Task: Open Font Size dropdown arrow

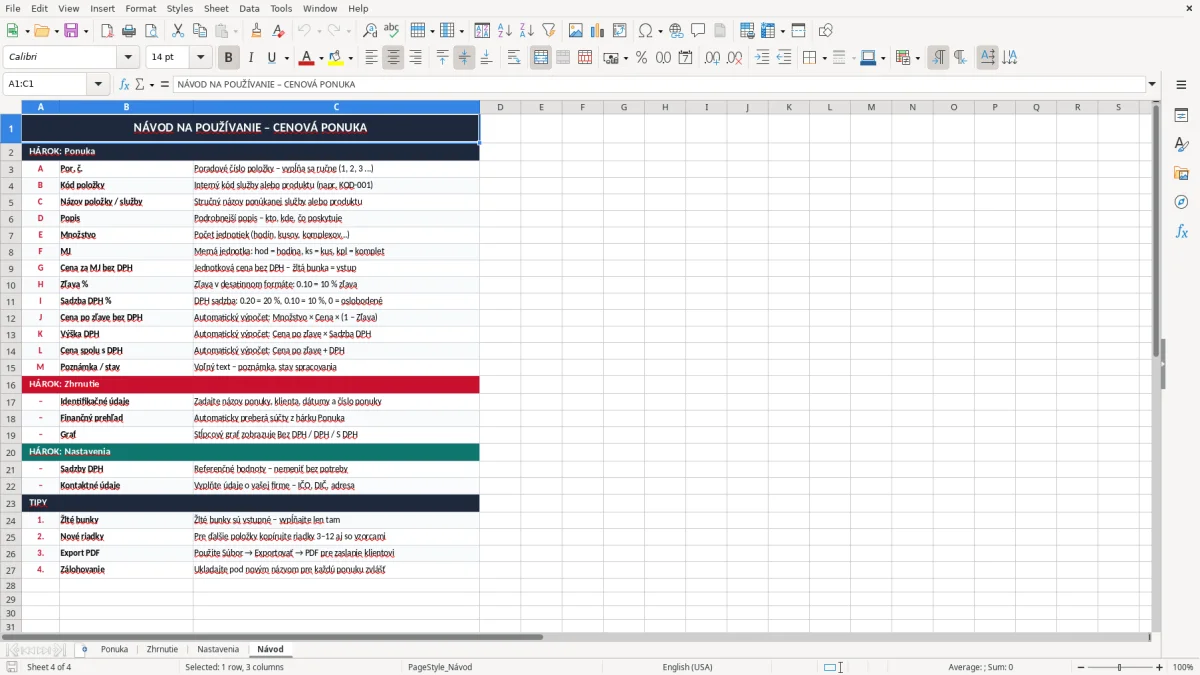Action: pos(201,58)
